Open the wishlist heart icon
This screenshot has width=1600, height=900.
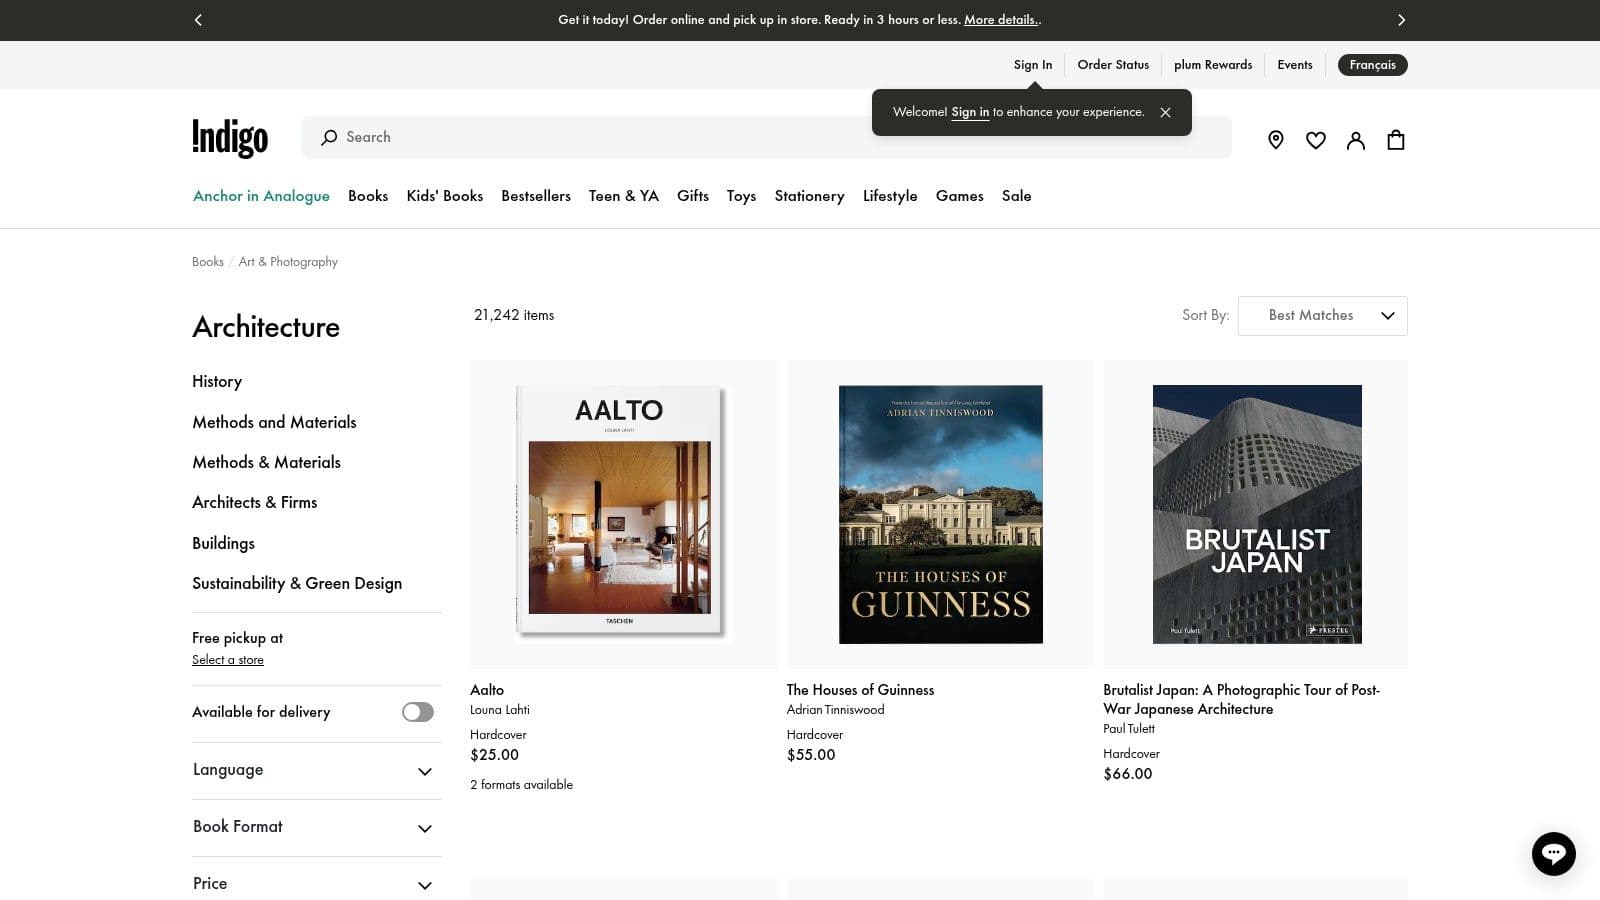tap(1316, 140)
